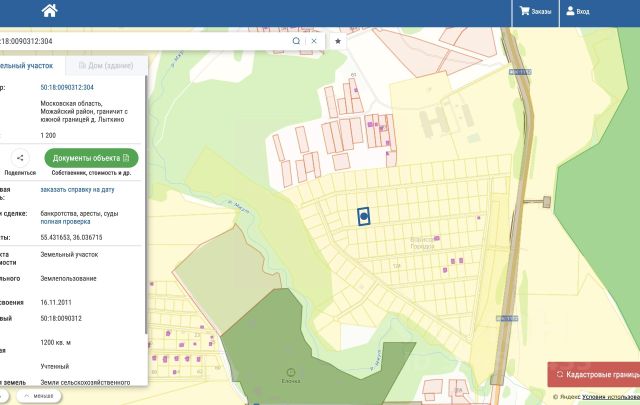The height and width of the screenshot is (405, 640).
Task: Go to the home page icon
Action: point(49,11)
